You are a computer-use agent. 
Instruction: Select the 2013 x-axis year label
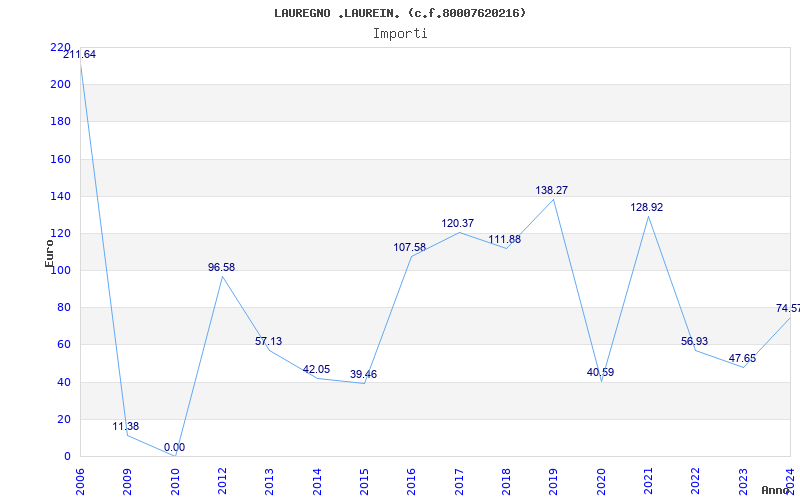(x=269, y=481)
